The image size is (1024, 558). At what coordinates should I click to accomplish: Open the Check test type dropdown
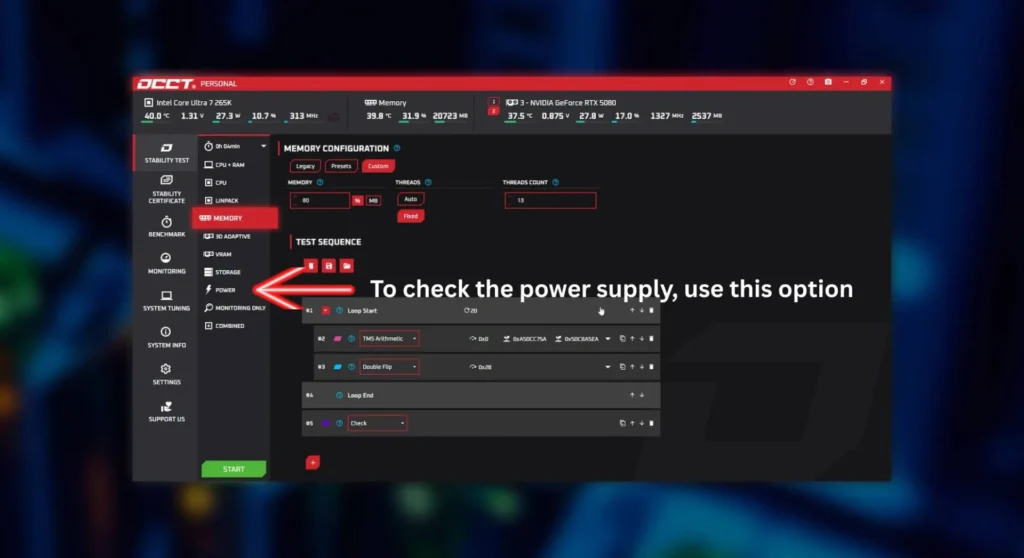377,423
